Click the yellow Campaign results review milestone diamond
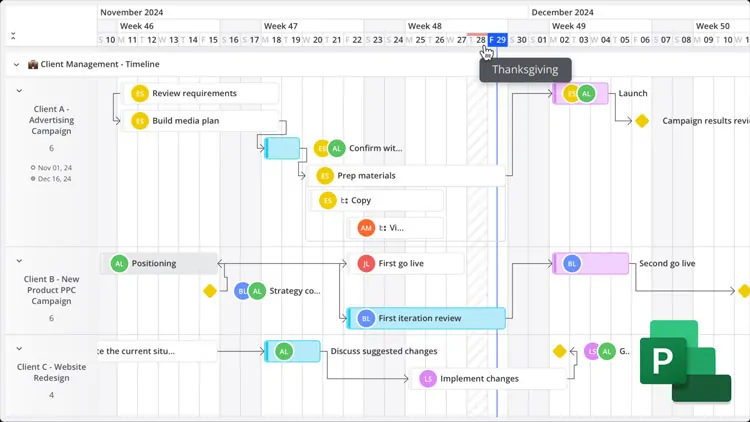The width and height of the screenshot is (750, 422). [x=642, y=121]
